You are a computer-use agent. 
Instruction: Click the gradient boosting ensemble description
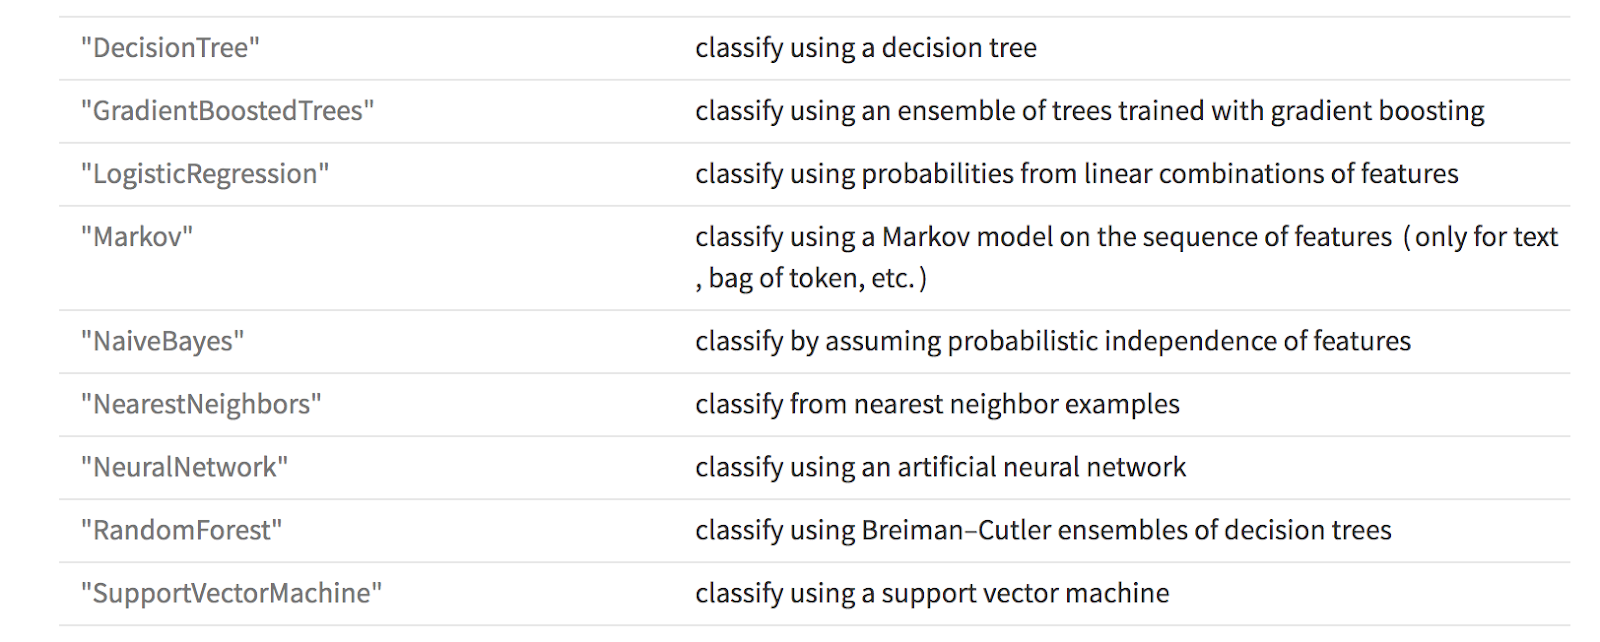click(1090, 111)
